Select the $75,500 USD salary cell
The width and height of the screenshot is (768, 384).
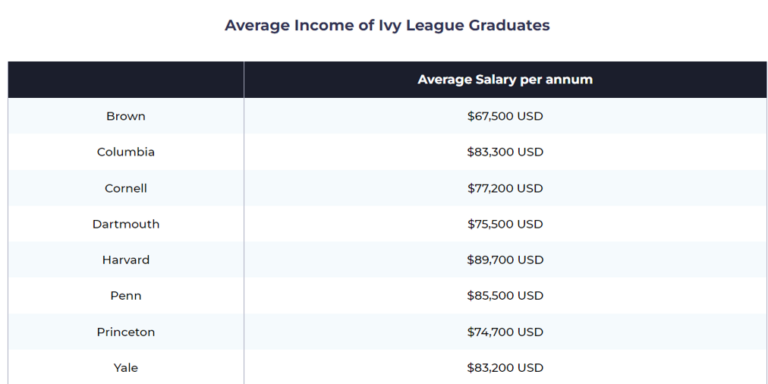coord(505,224)
